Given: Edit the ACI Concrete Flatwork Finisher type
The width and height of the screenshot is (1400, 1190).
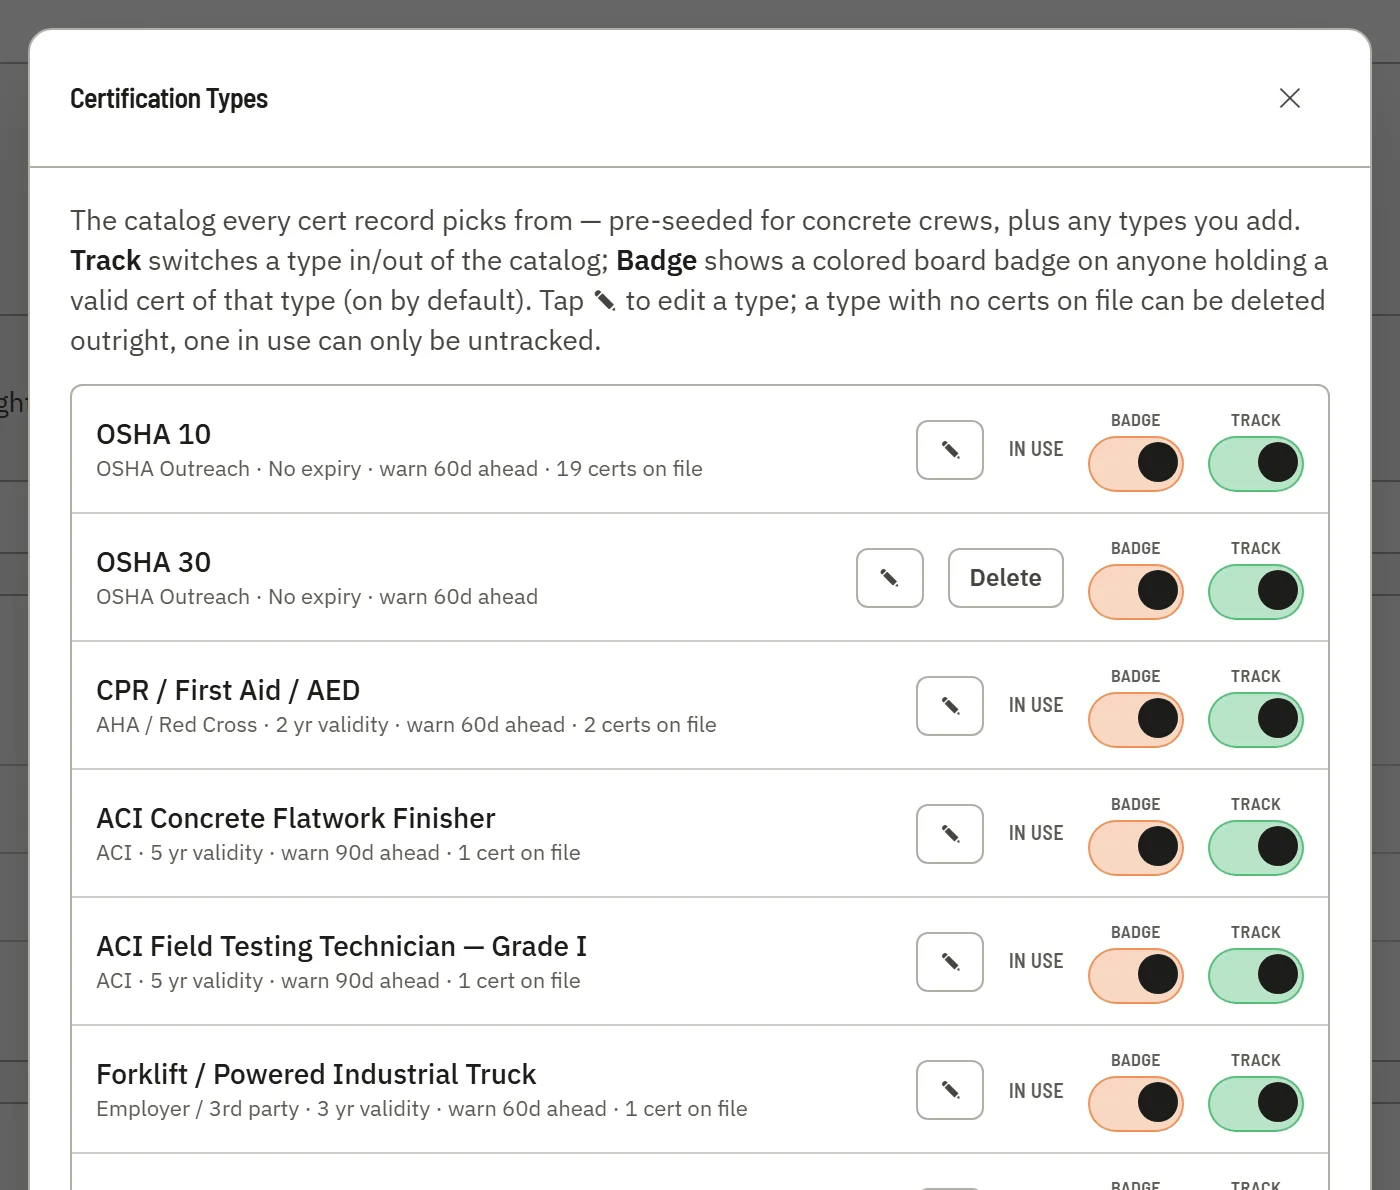Looking at the screenshot, I should pyautogui.click(x=950, y=834).
